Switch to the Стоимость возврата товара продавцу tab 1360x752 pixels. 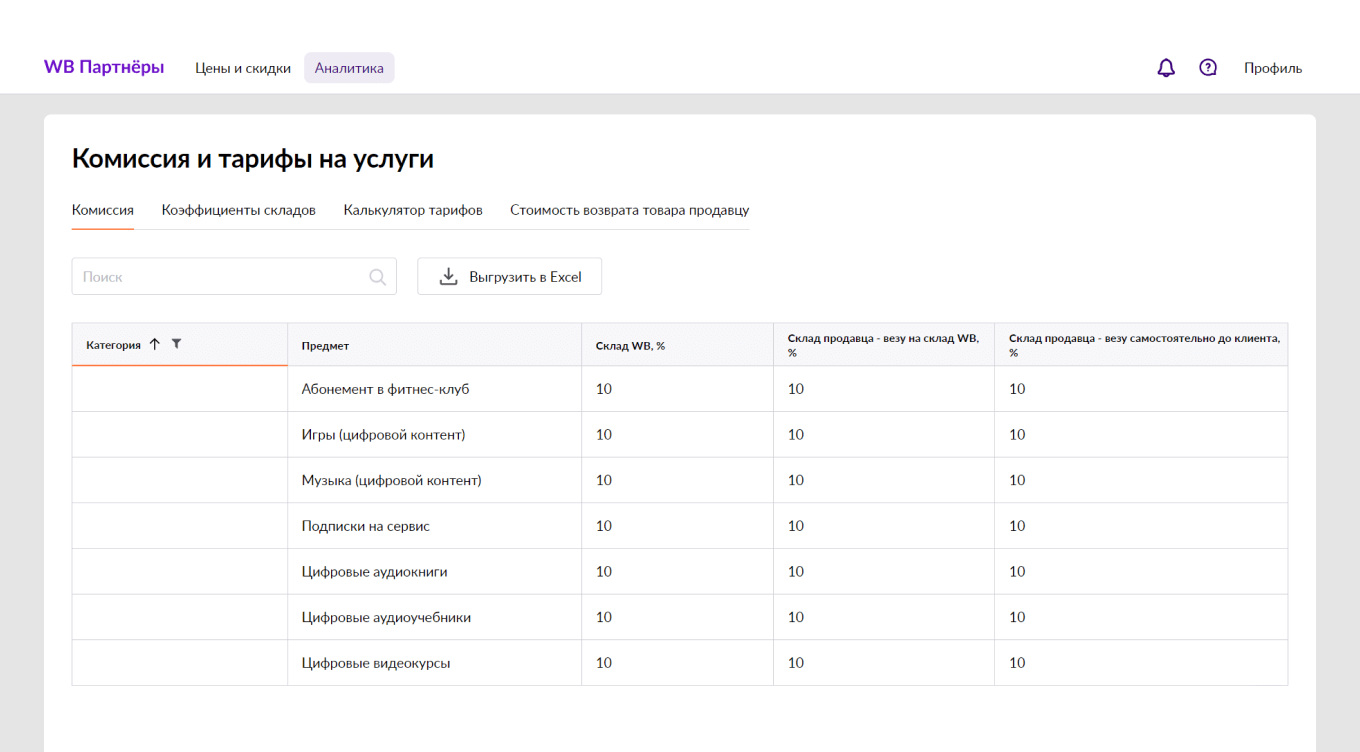pos(628,210)
